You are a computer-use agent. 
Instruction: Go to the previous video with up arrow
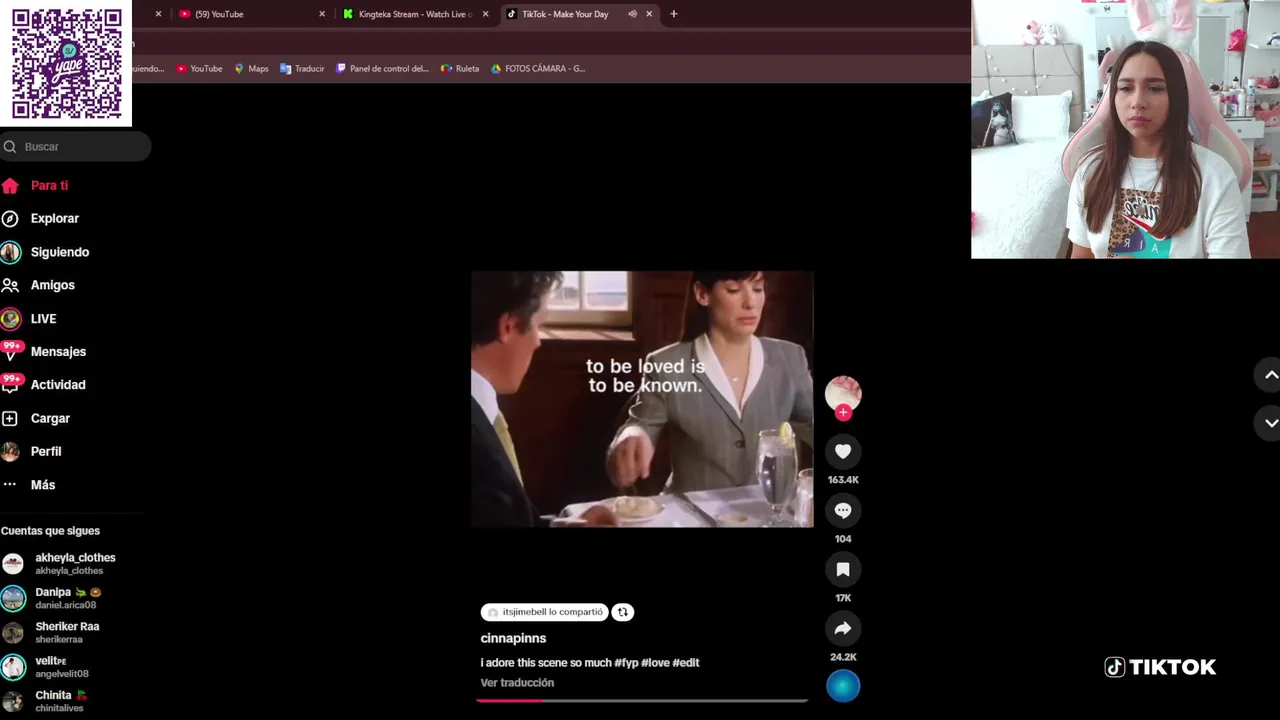point(1271,375)
